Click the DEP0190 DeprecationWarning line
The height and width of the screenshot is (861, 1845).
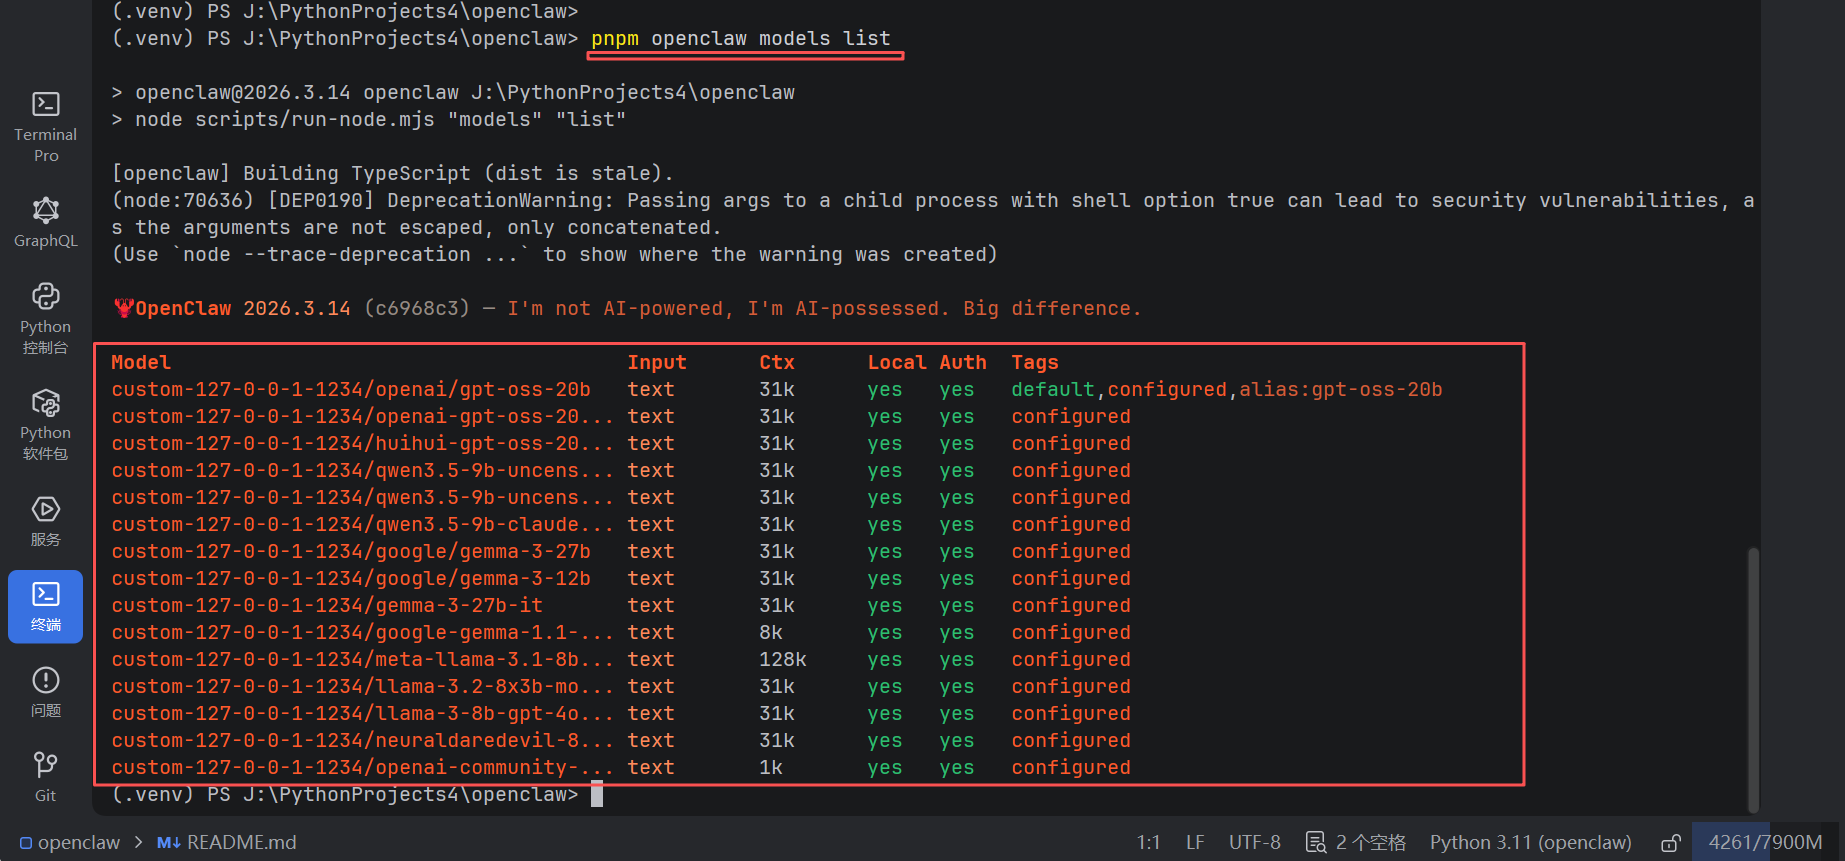point(932,200)
